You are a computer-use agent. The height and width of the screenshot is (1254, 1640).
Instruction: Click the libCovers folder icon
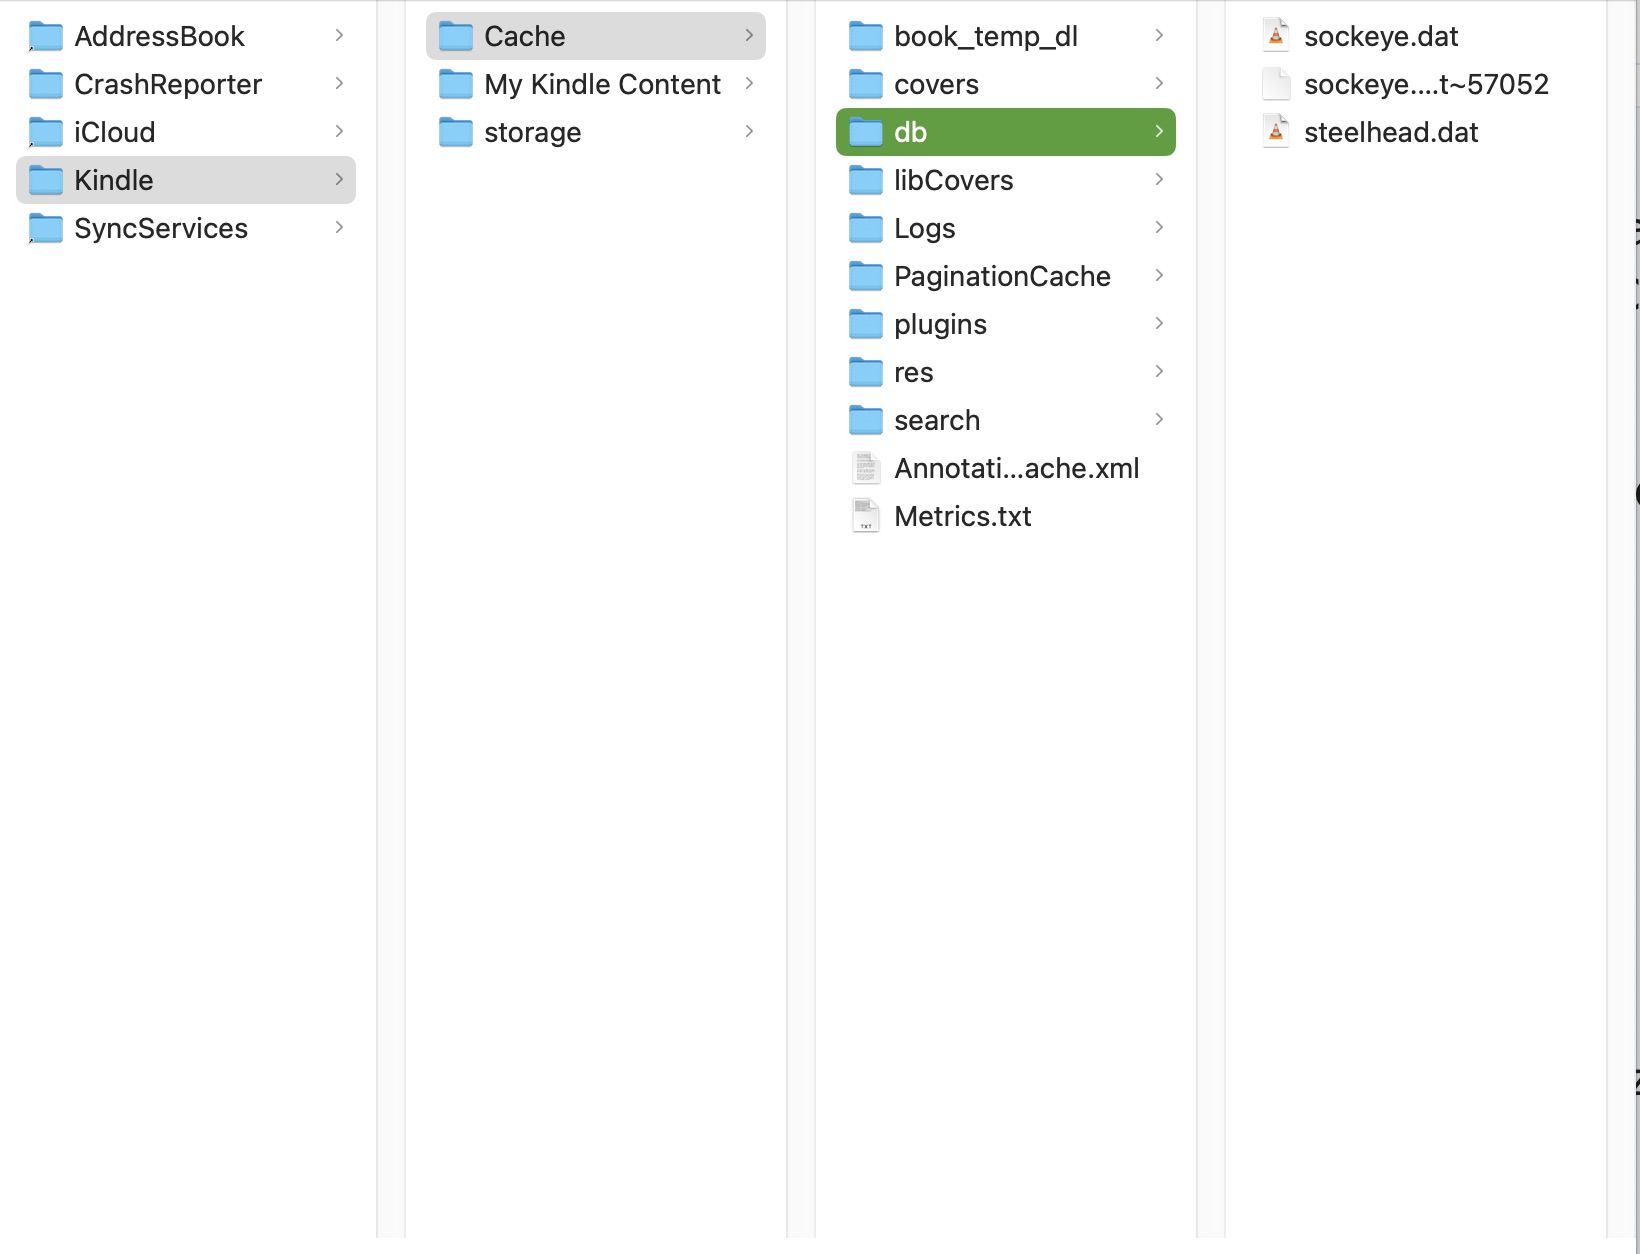click(x=866, y=181)
